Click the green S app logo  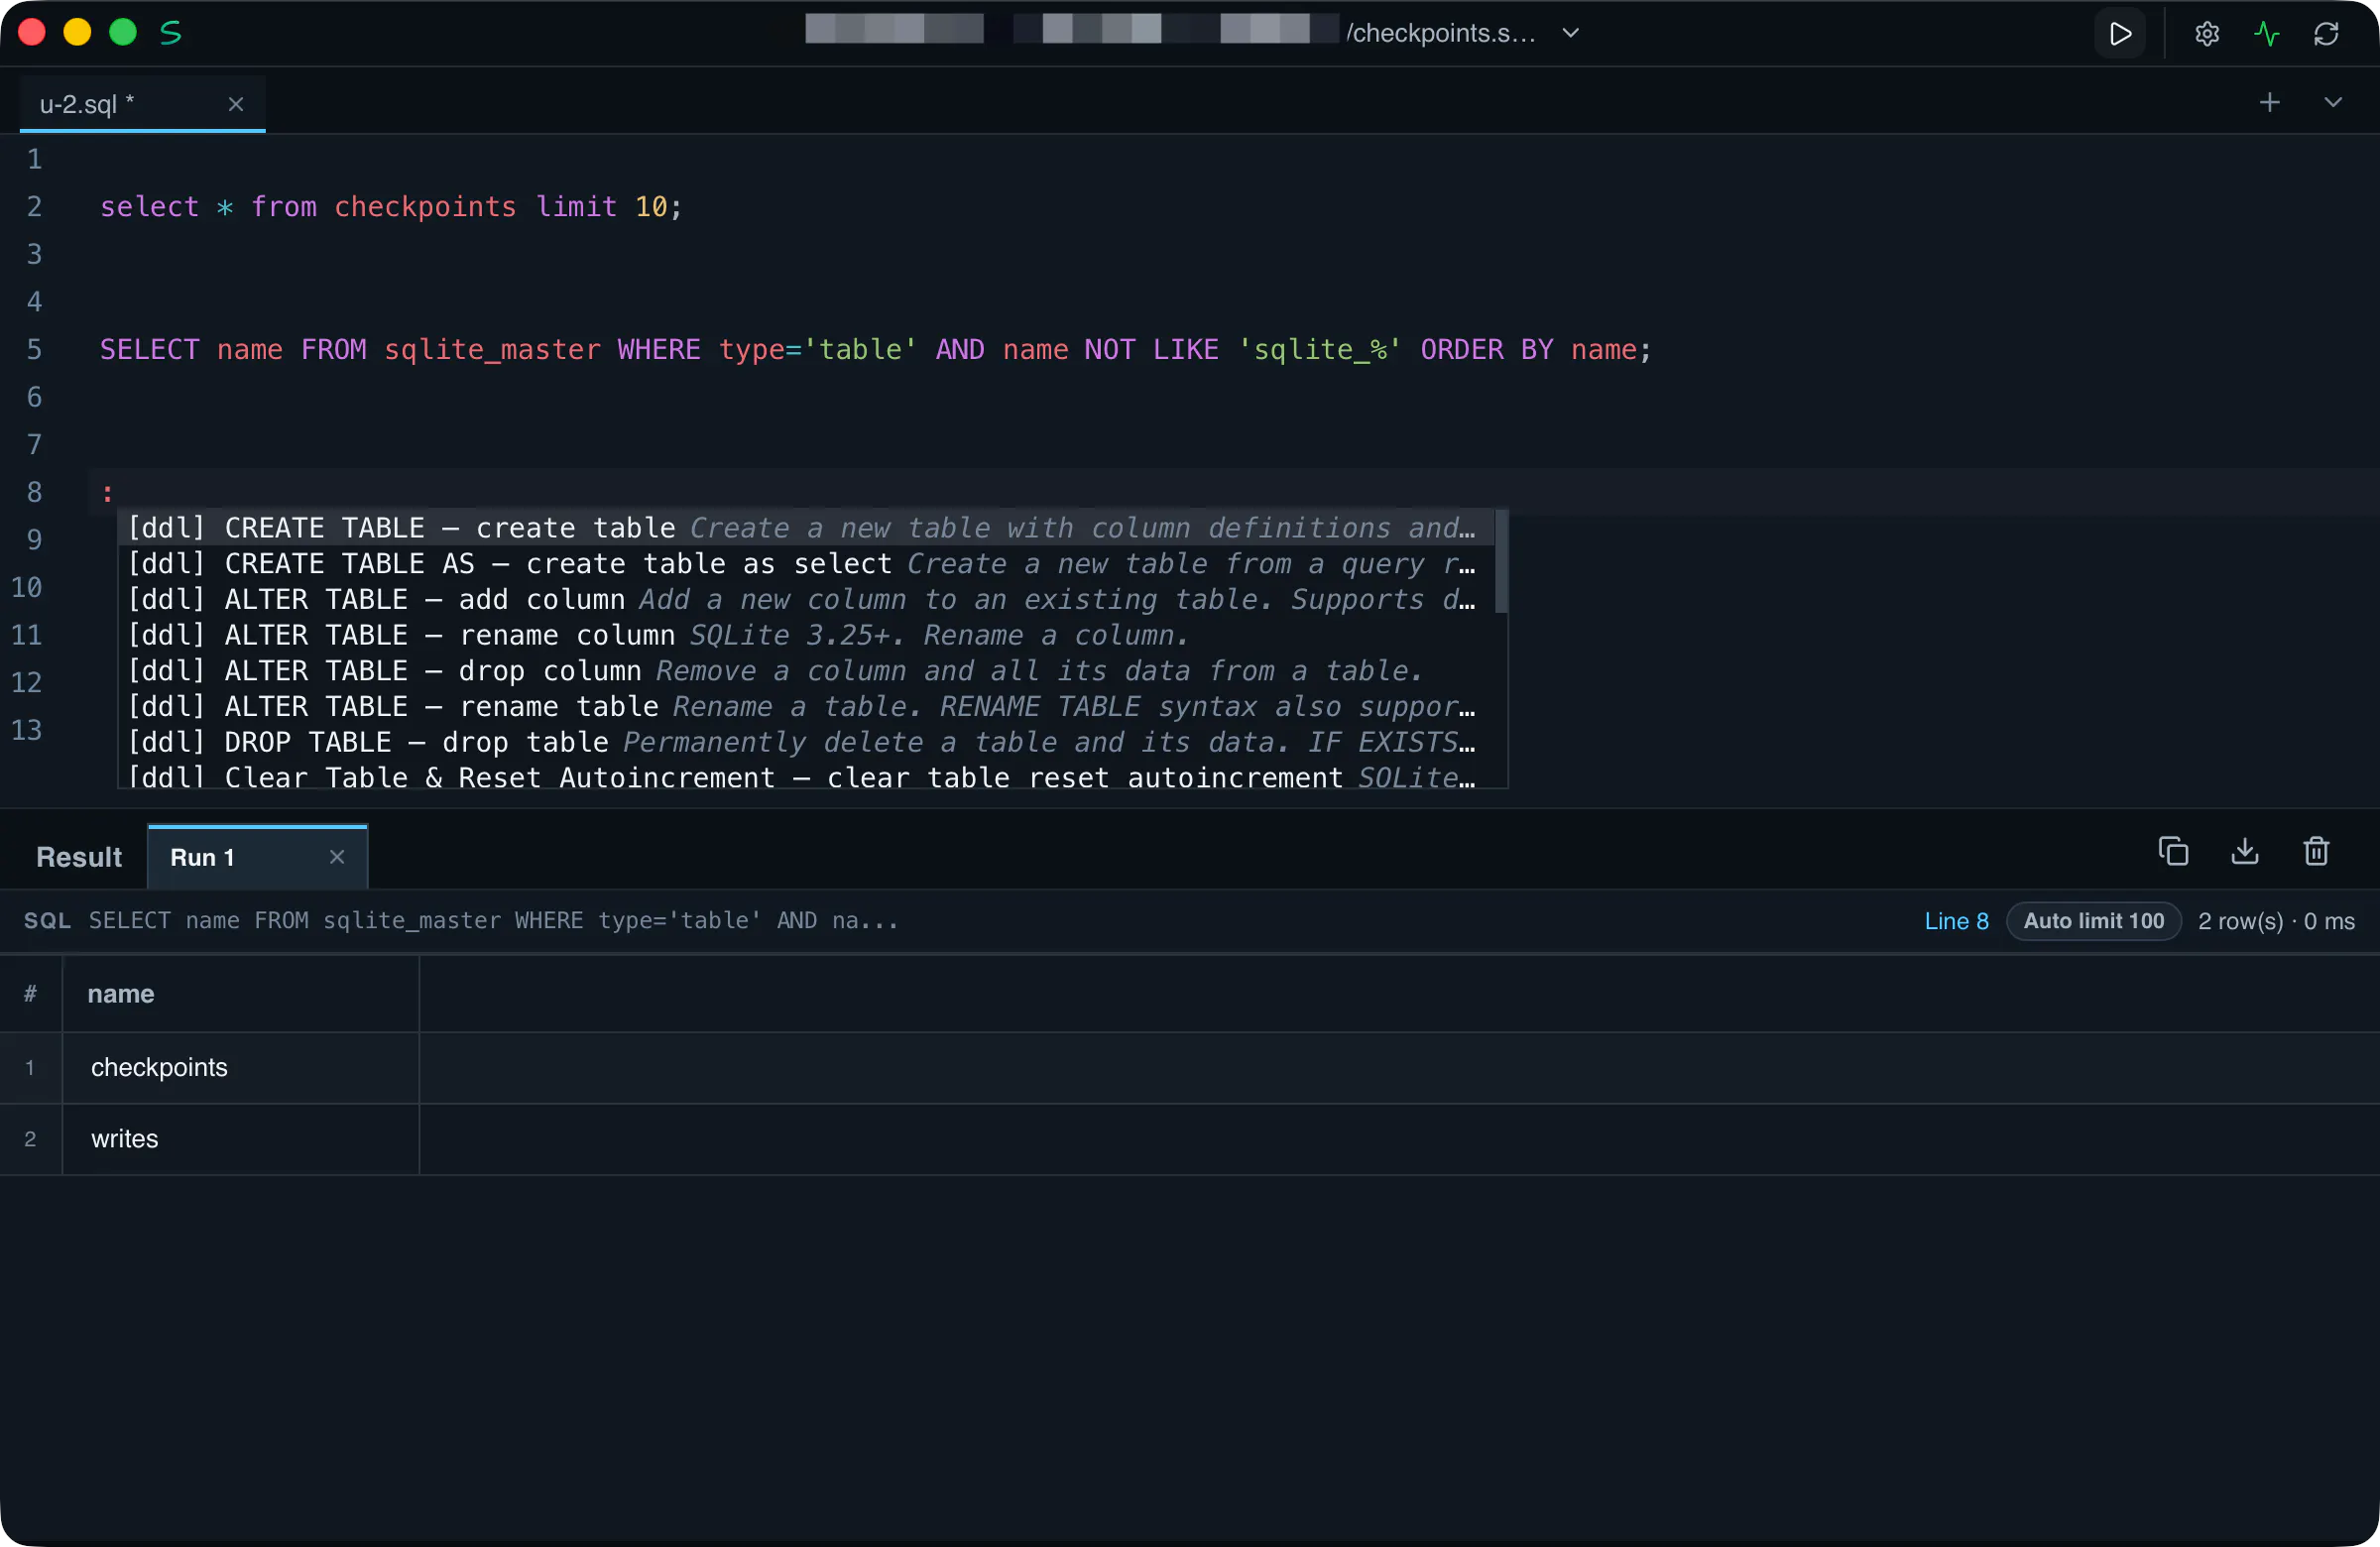tap(171, 33)
